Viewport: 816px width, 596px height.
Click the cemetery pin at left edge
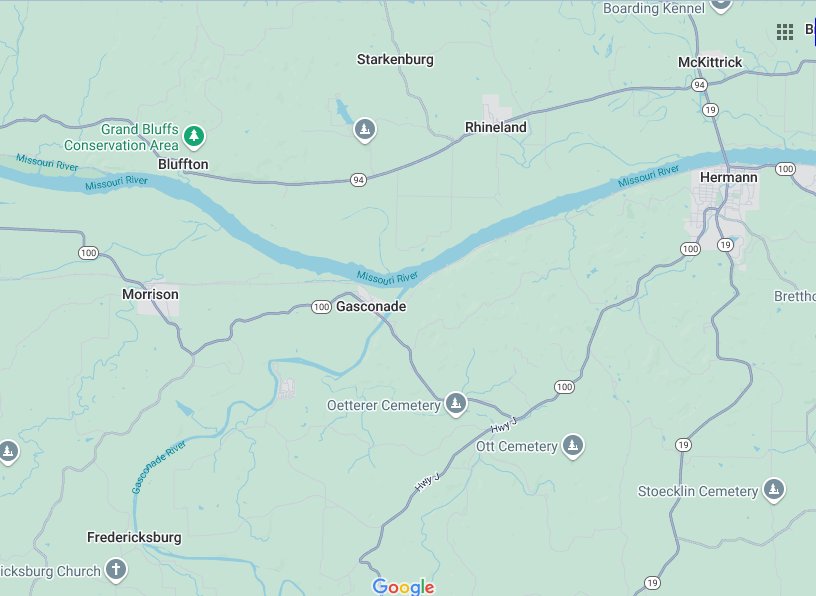8,452
